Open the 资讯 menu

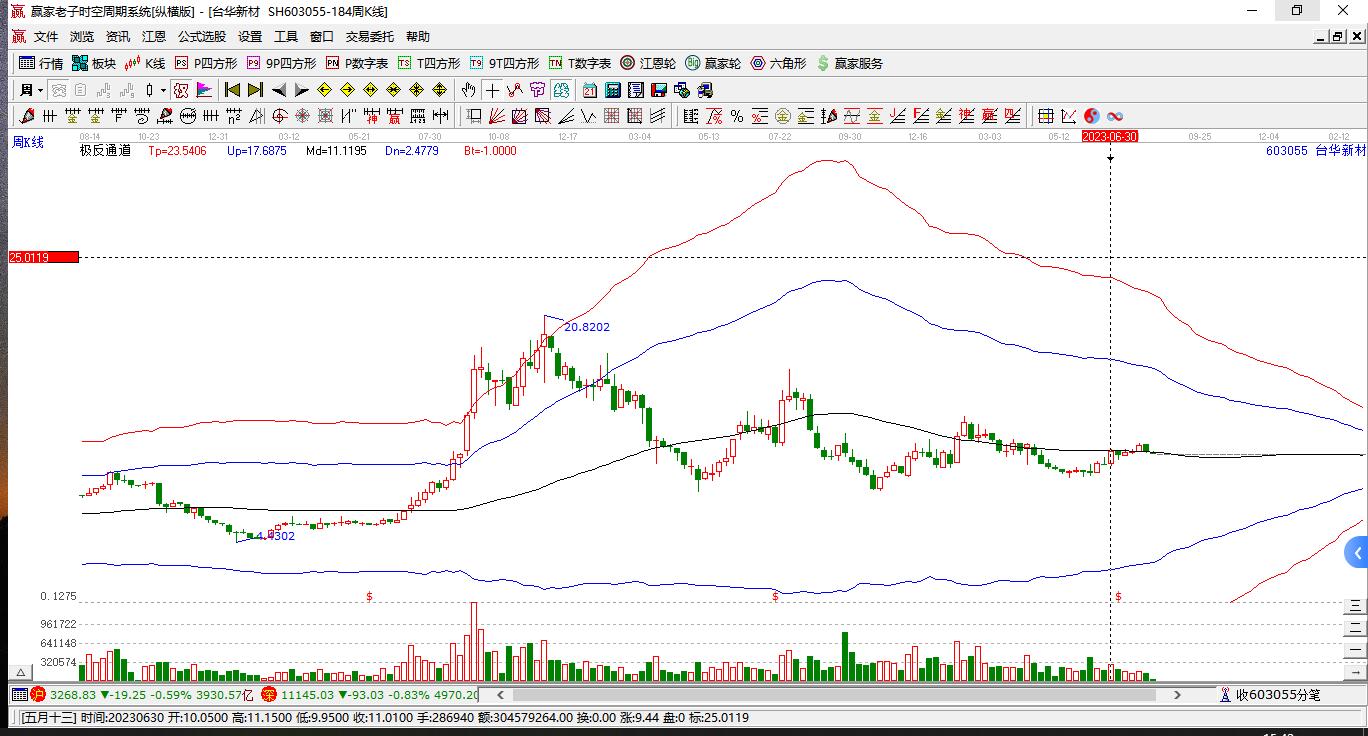(x=118, y=37)
